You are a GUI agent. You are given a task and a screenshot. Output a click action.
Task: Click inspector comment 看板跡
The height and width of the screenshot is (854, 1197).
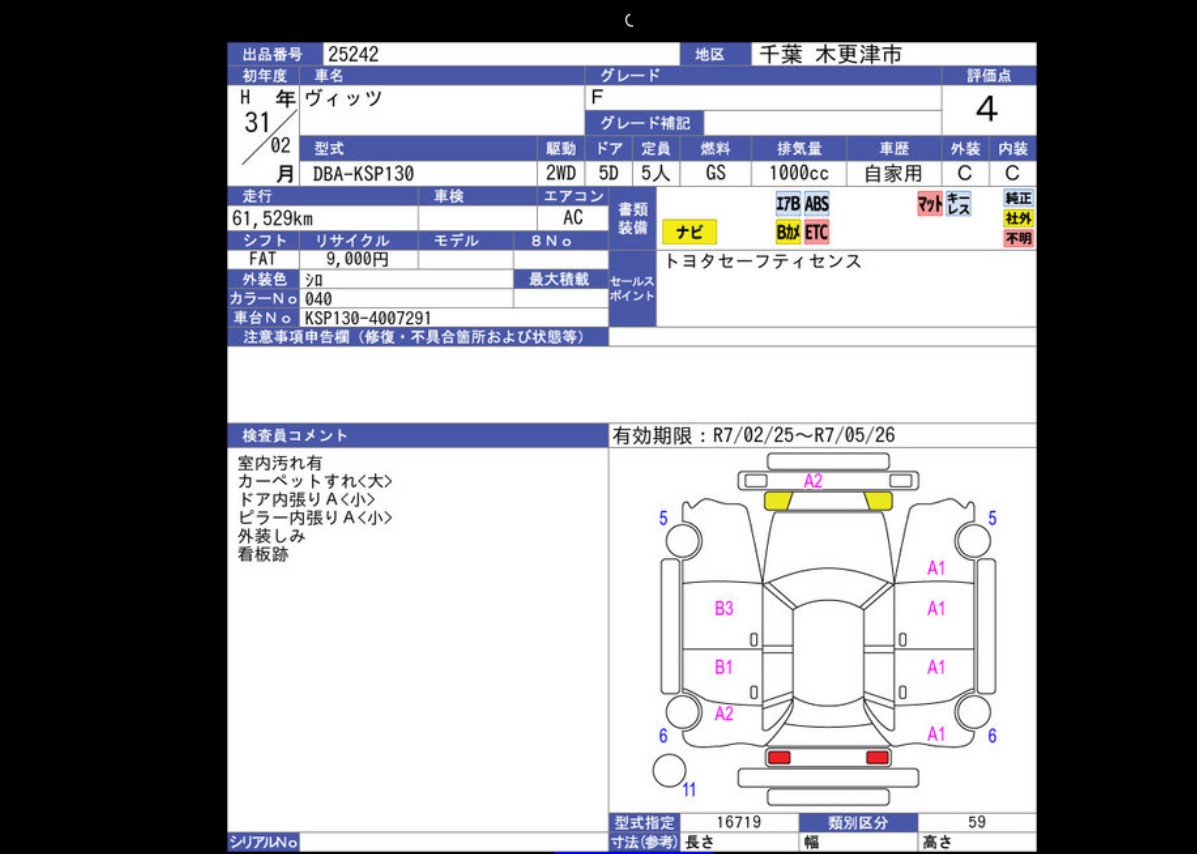pyautogui.click(x=263, y=555)
